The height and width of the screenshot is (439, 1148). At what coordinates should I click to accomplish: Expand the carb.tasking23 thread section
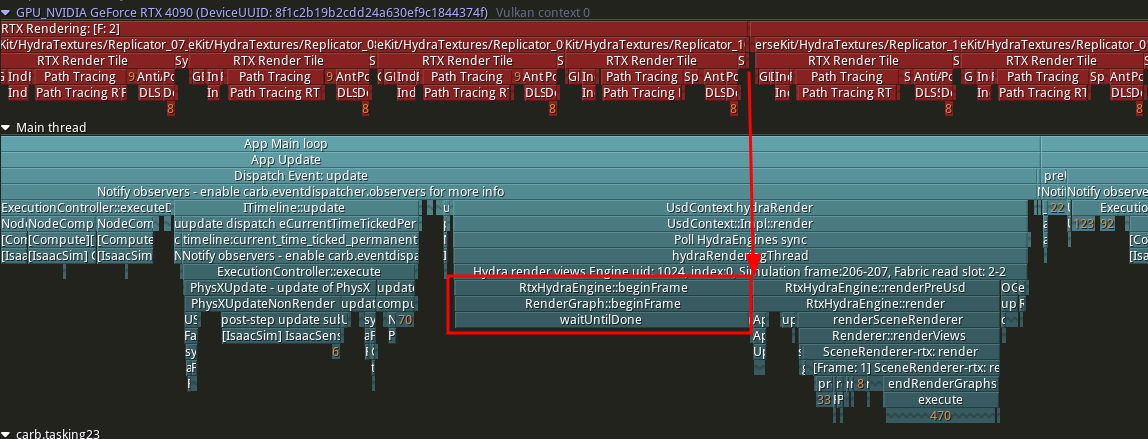click(7, 433)
